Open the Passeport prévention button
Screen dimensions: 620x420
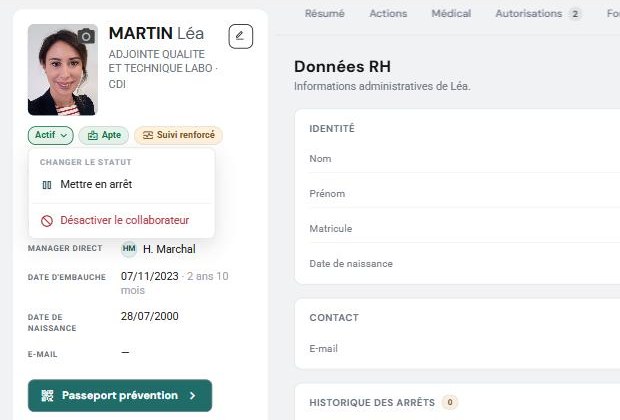coord(120,395)
